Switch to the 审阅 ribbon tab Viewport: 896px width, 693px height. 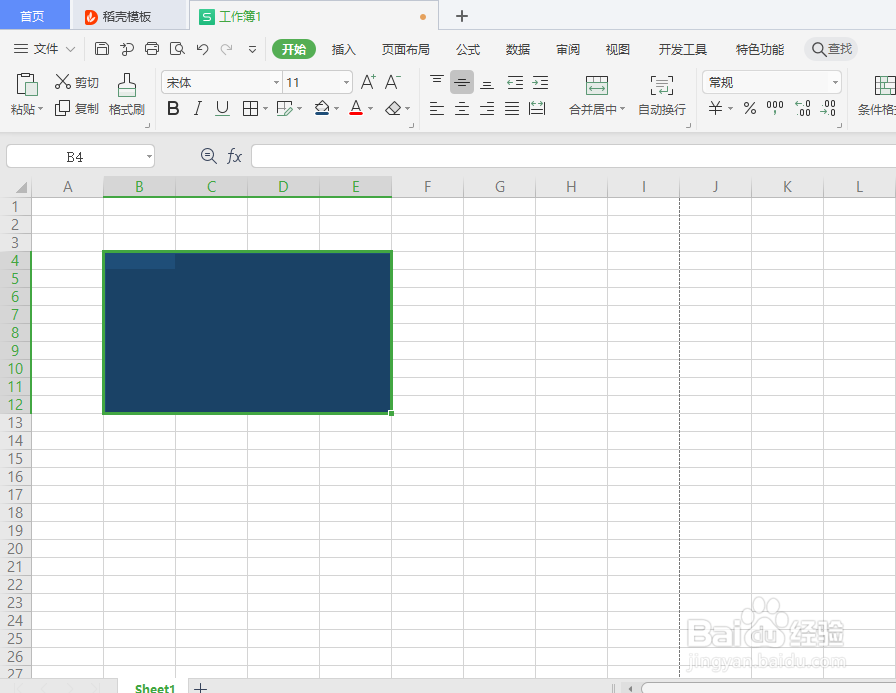pyautogui.click(x=568, y=50)
